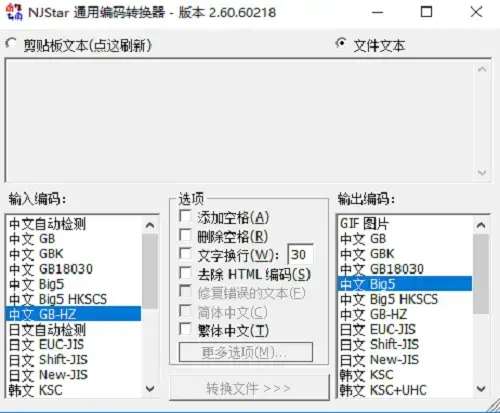The height and width of the screenshot is (413, 500).
Task: Select 中文 Big5 in input encoding list
Action: click(x=74, y=284)
